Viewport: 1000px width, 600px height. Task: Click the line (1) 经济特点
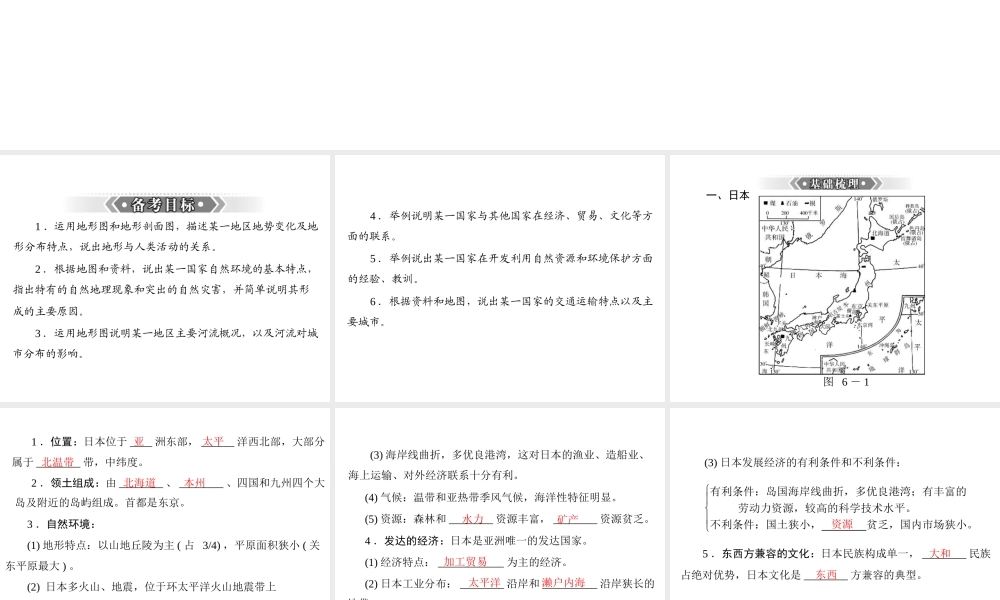[x=466, y=562]
